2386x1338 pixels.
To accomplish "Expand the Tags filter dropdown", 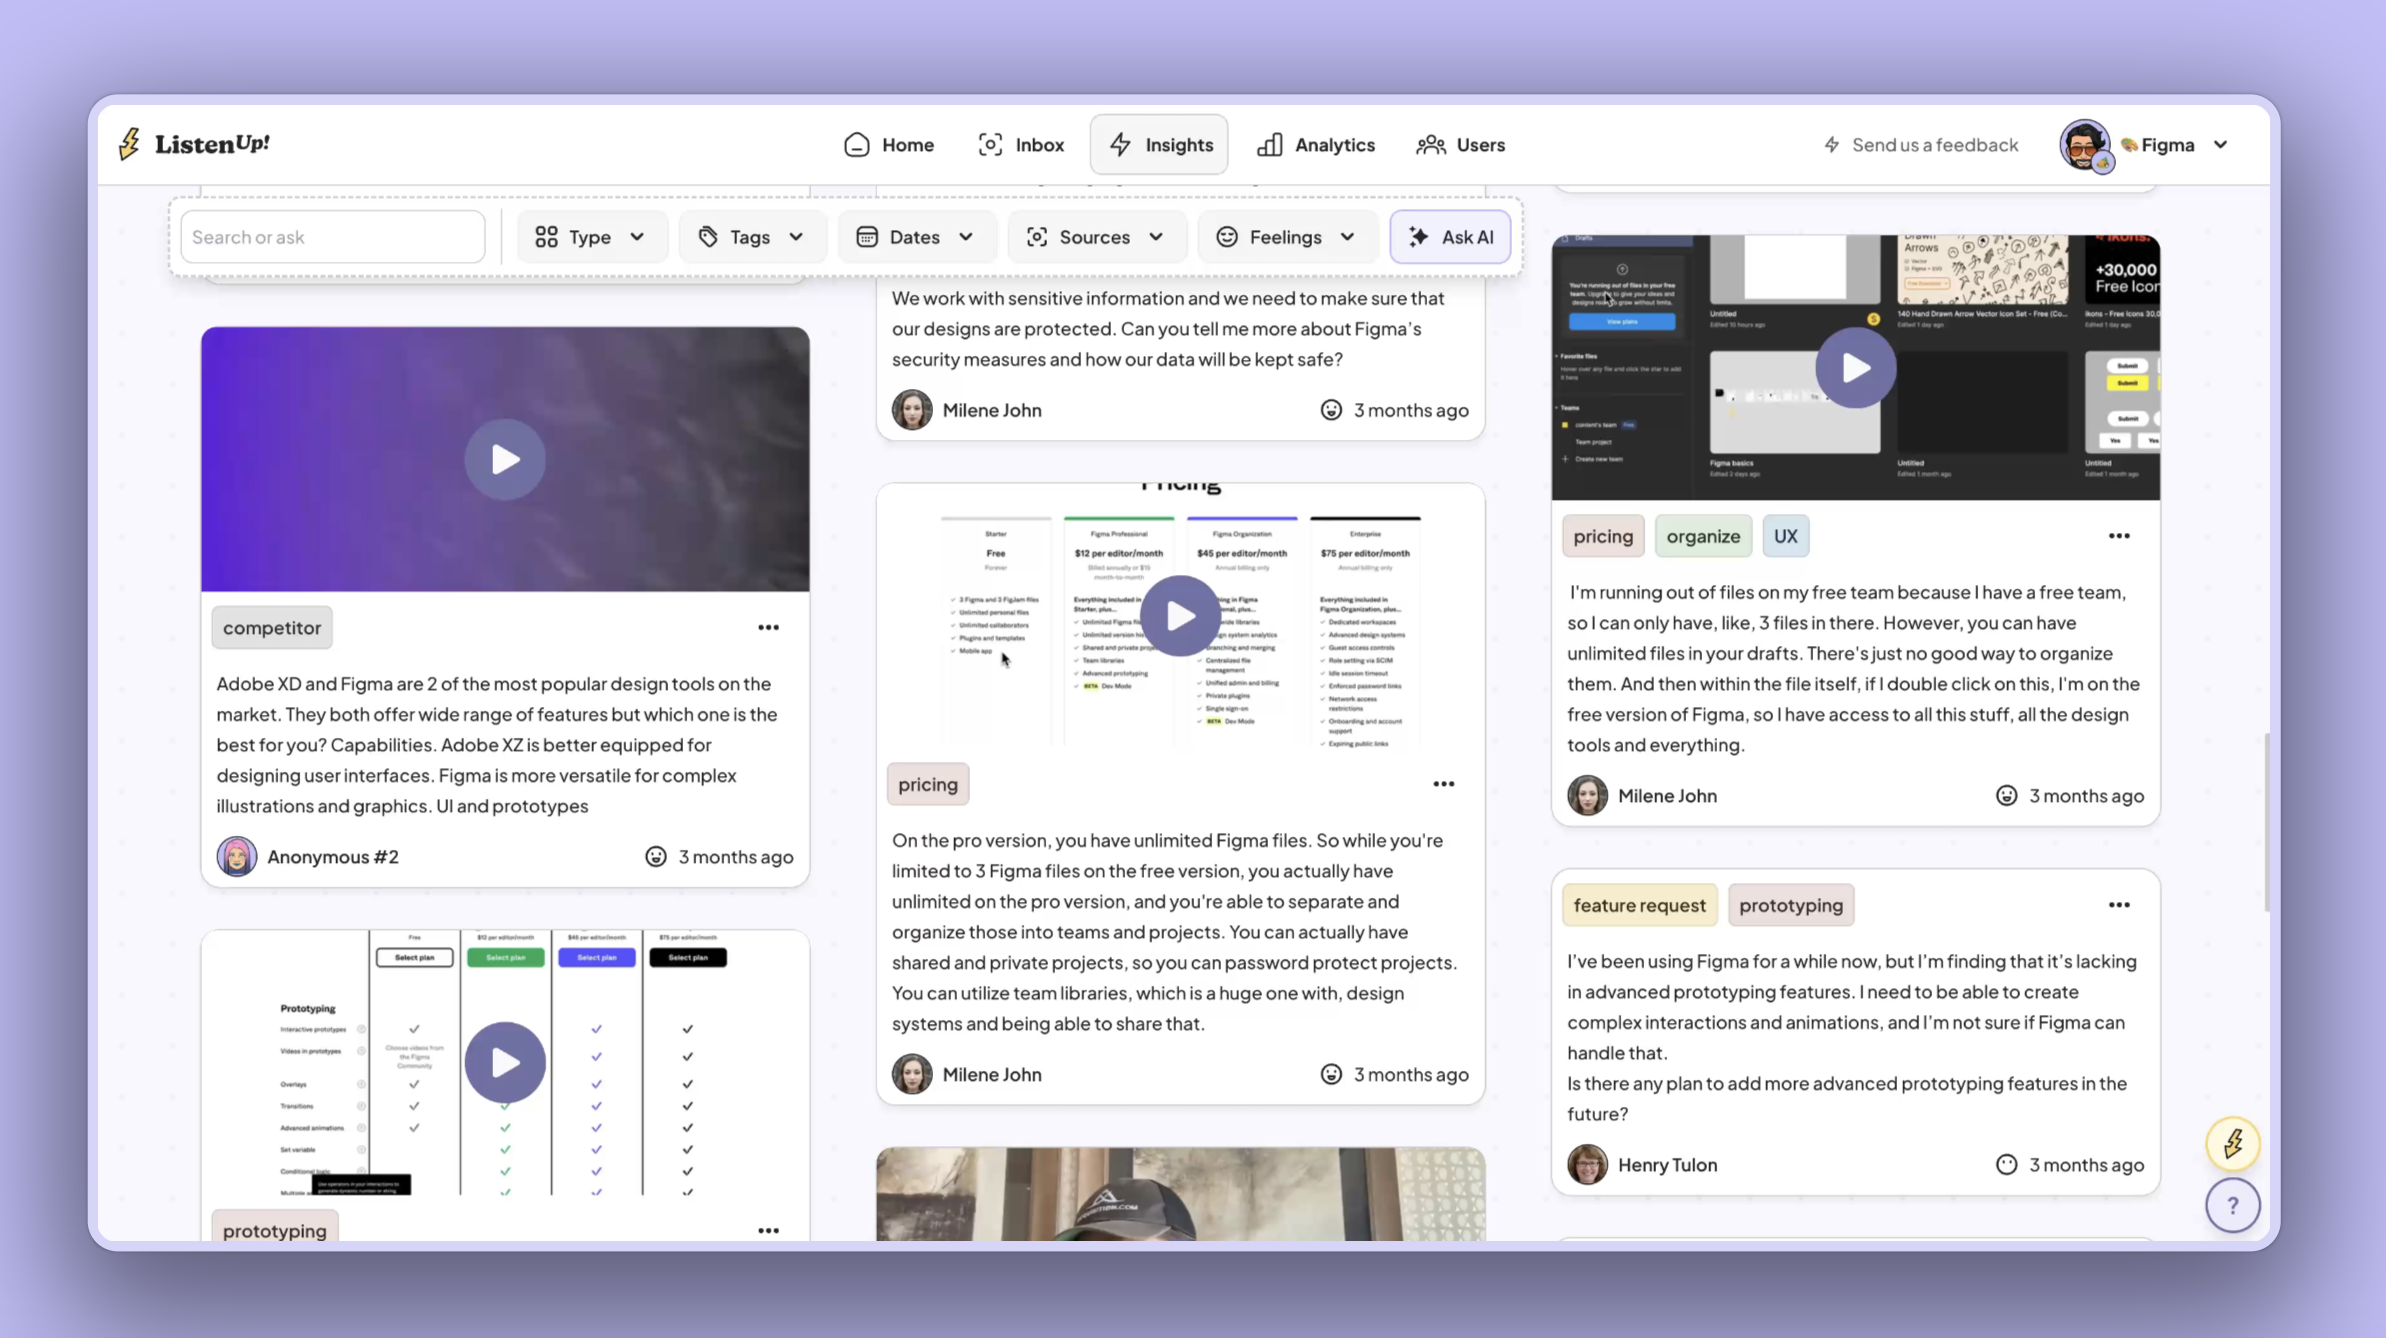I will 751,237.
